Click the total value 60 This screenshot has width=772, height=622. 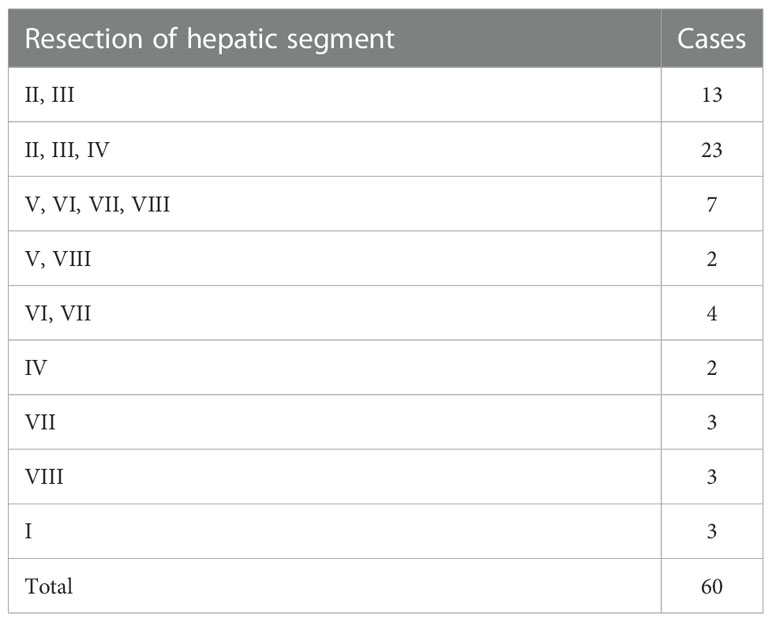tap(711, 586)
